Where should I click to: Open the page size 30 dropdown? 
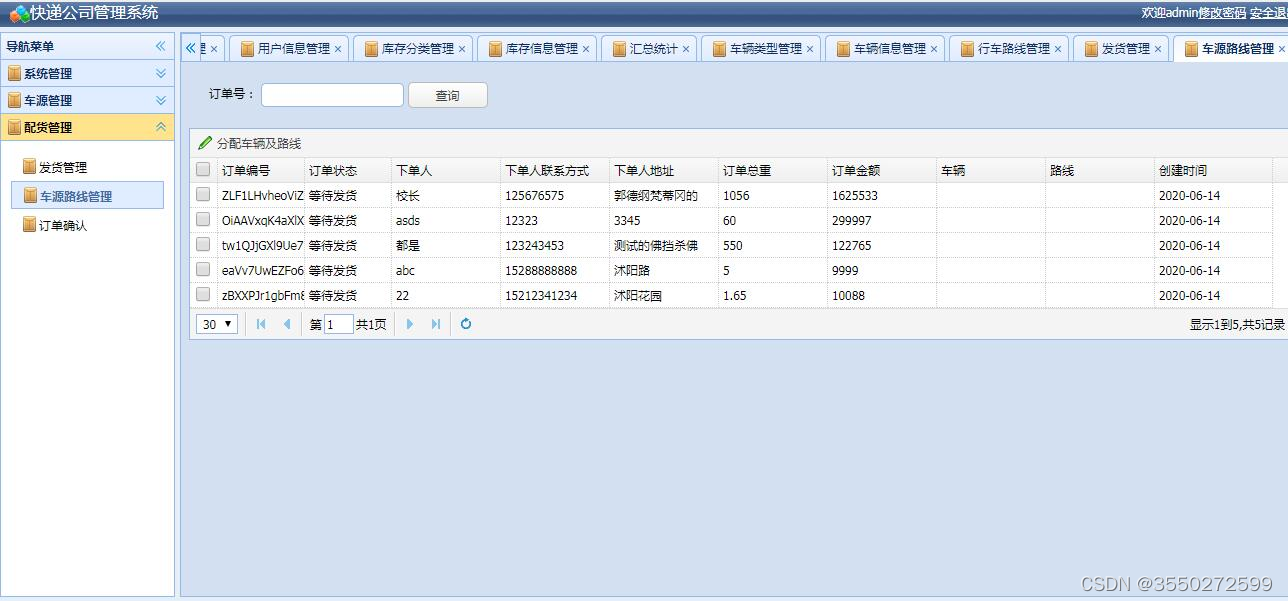tap(216, 323)
